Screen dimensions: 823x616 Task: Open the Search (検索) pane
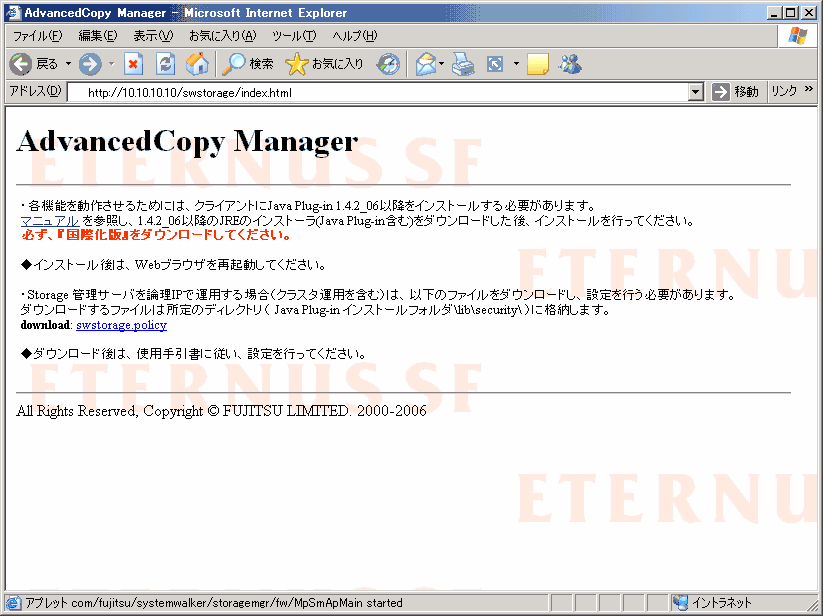(x=247, y=64)
